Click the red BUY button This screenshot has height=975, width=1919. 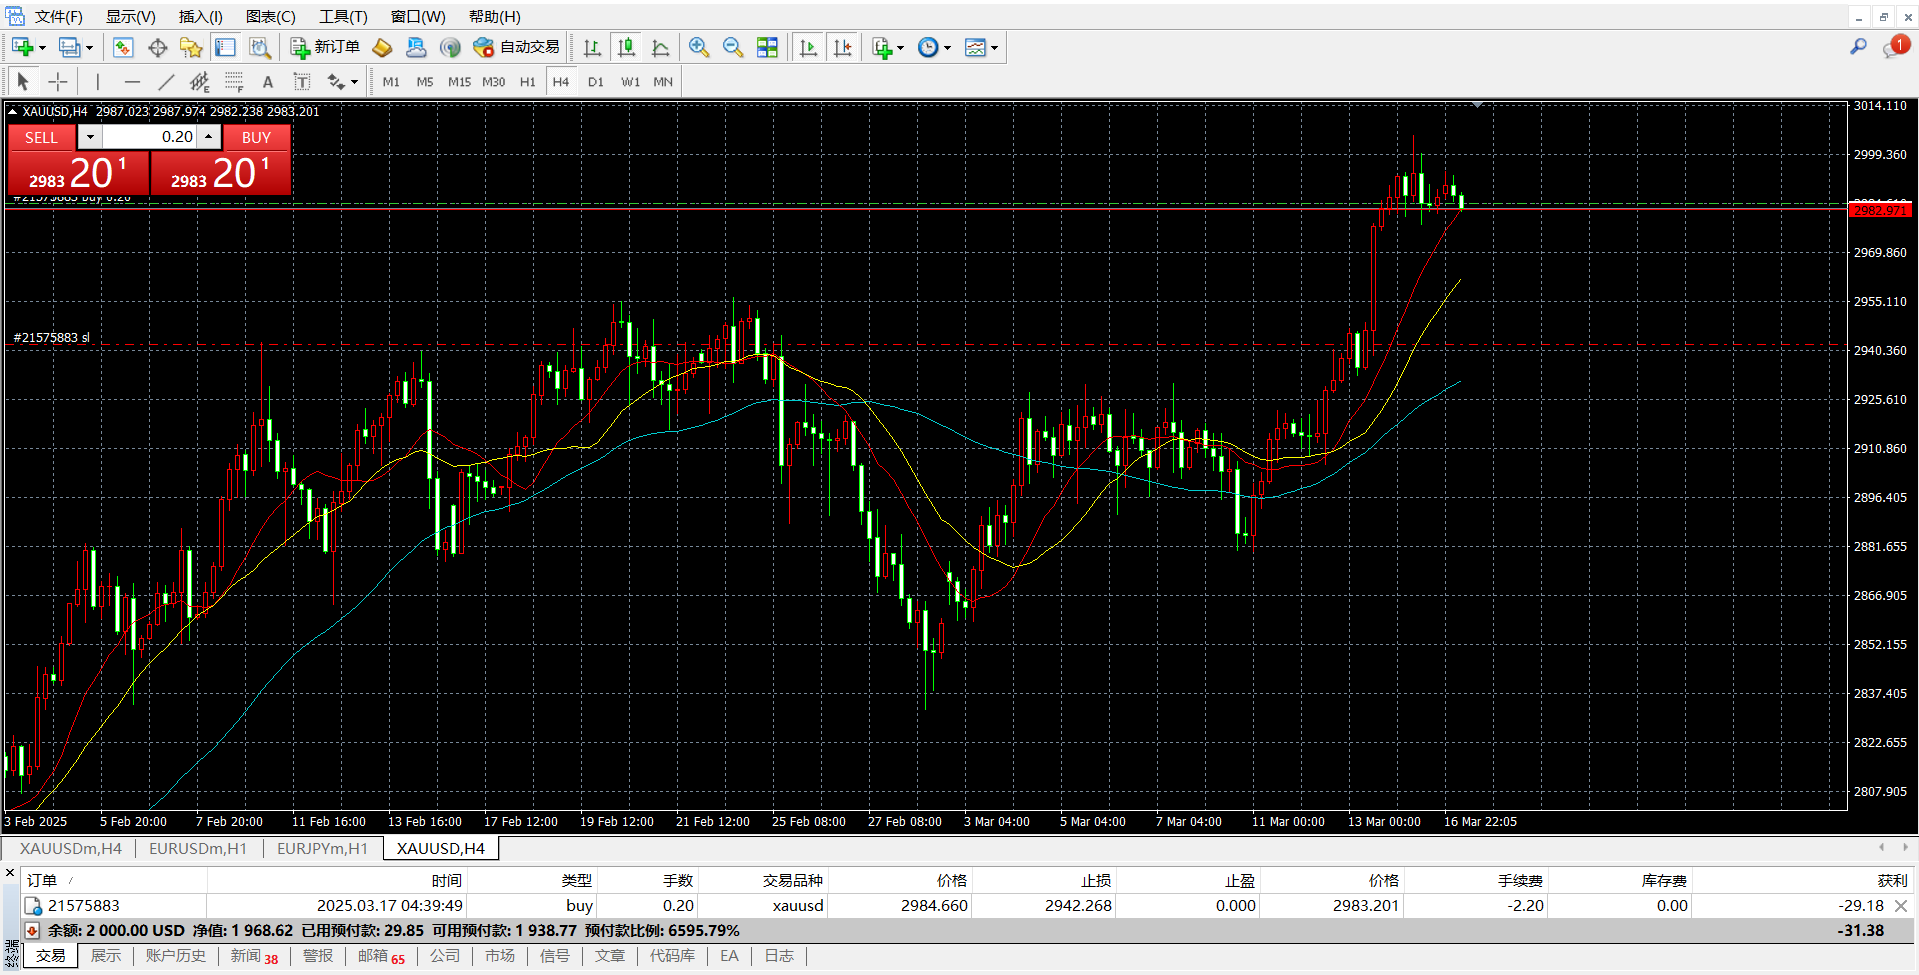[256, 137]
